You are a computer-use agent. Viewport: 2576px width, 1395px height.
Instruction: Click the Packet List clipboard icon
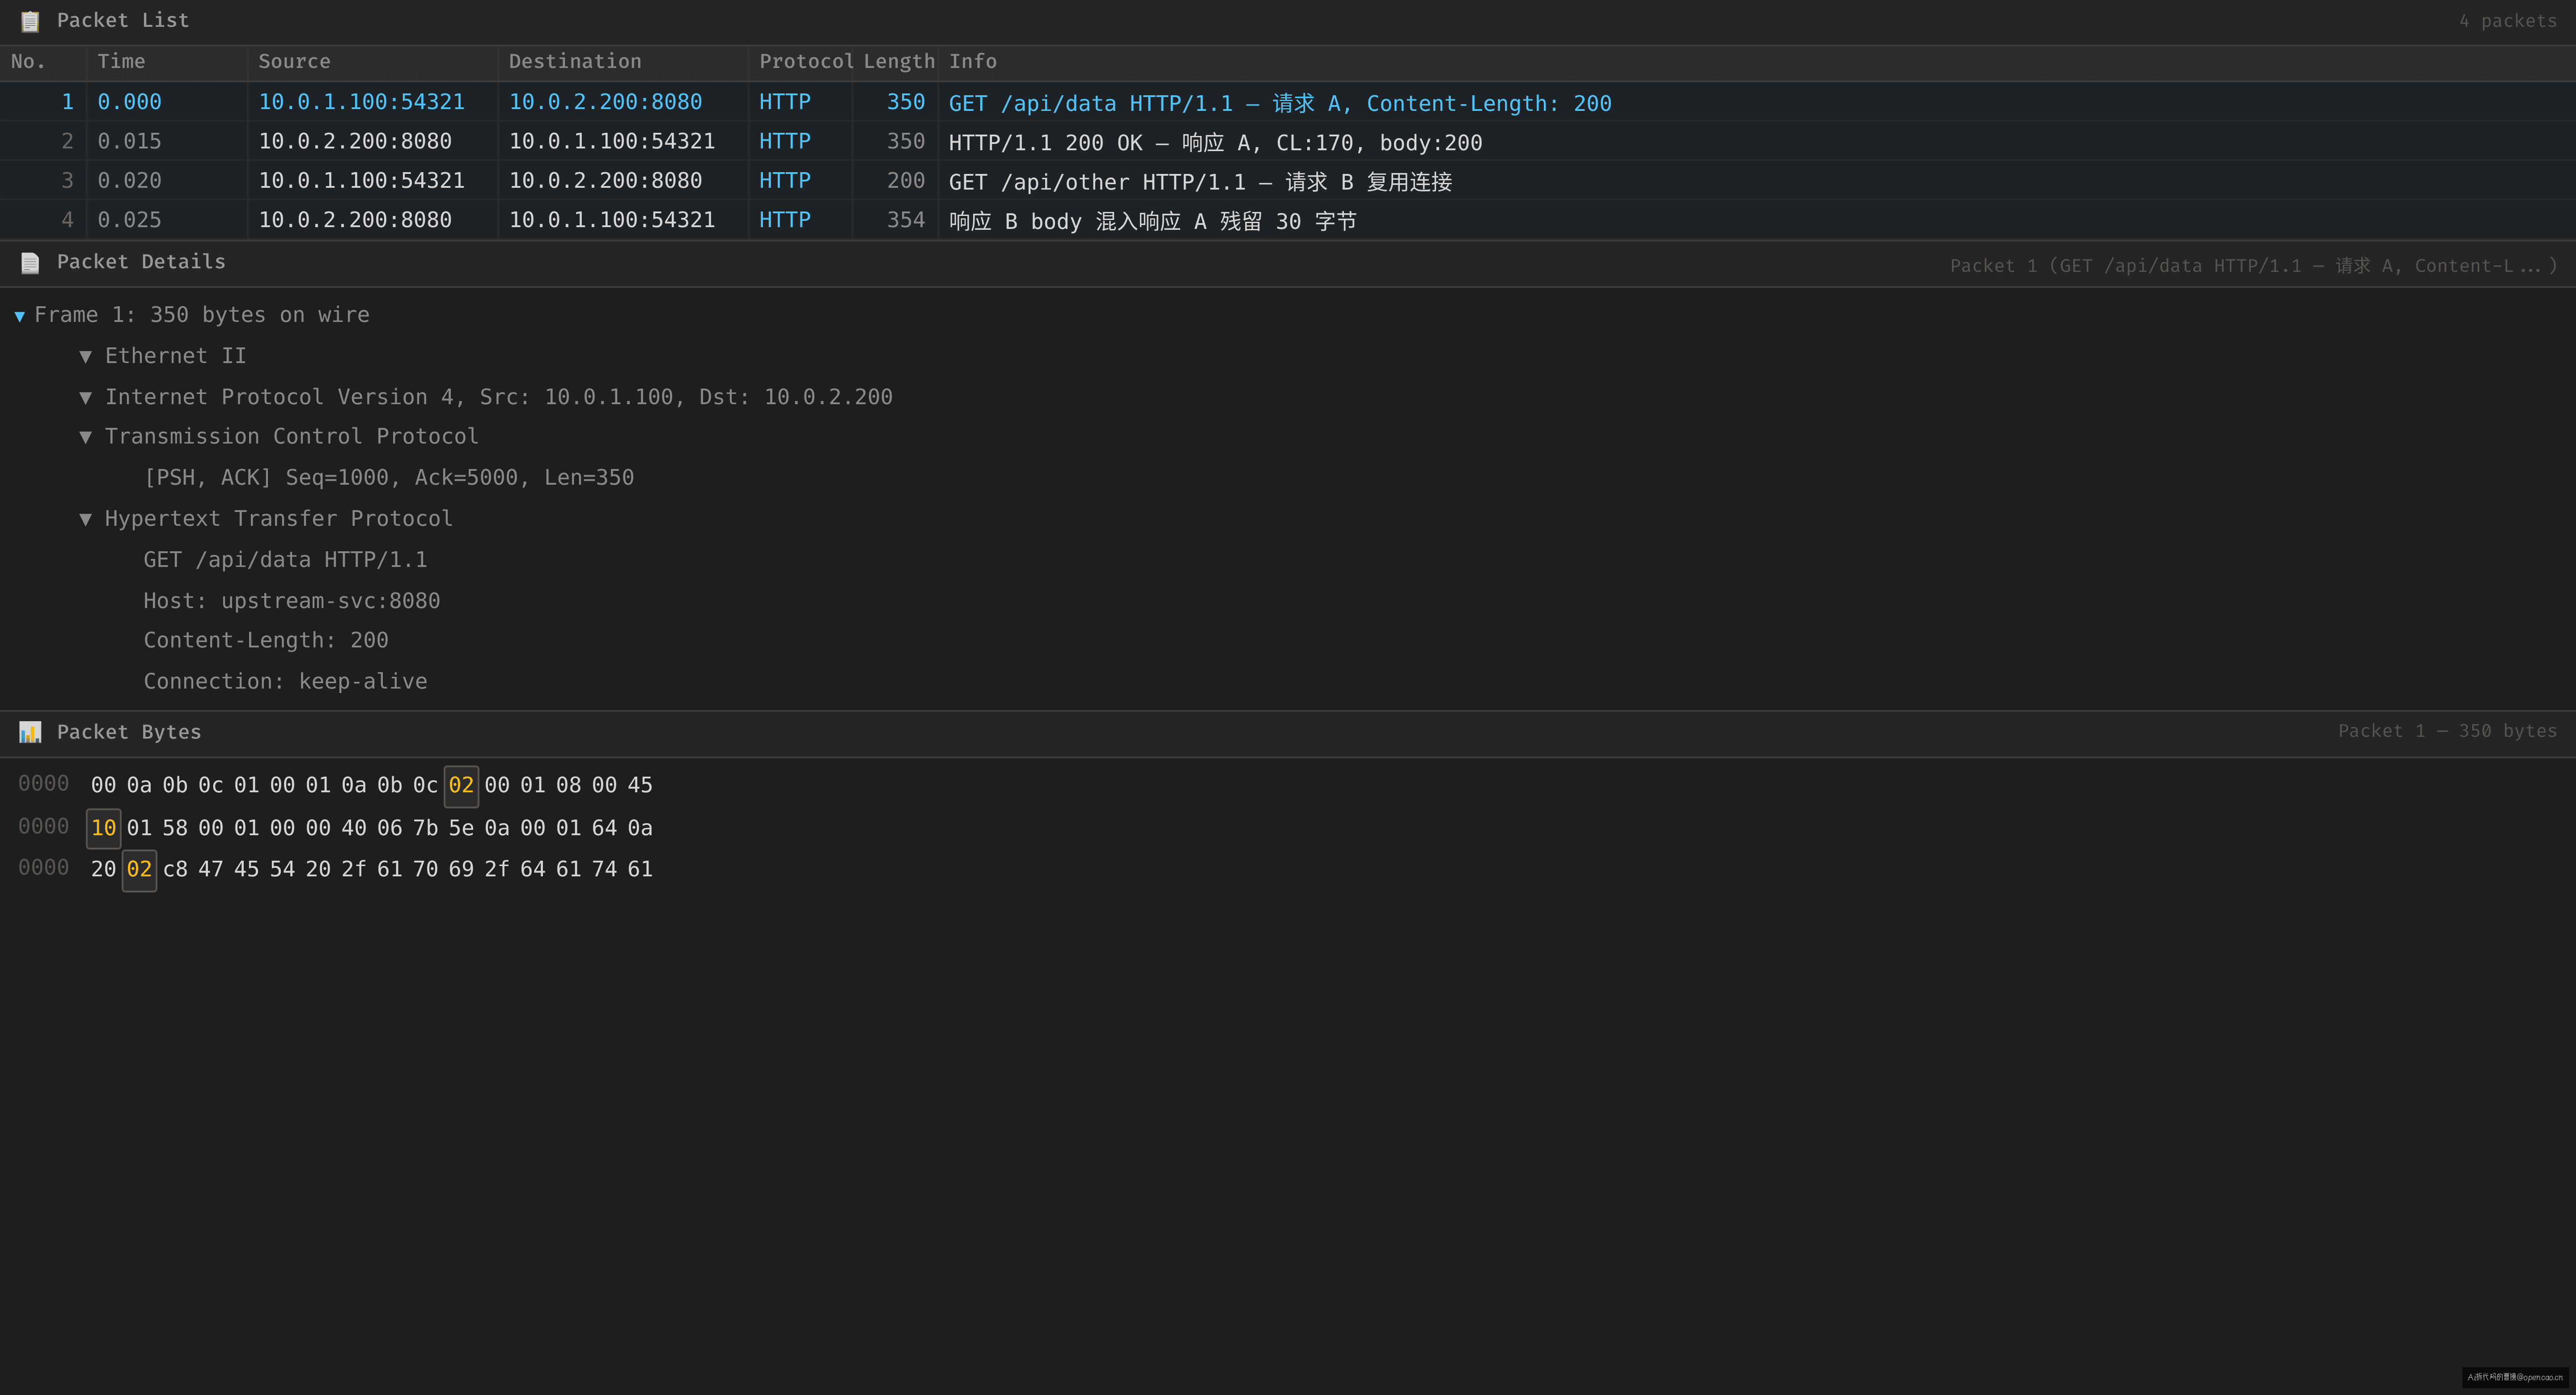click(x=30, y=21)
